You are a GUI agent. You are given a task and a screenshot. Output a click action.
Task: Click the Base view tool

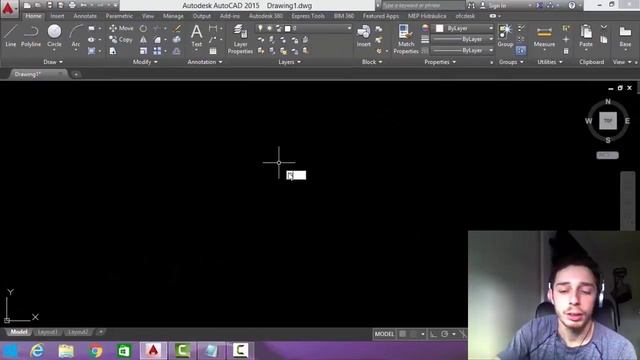click(625, 36)
